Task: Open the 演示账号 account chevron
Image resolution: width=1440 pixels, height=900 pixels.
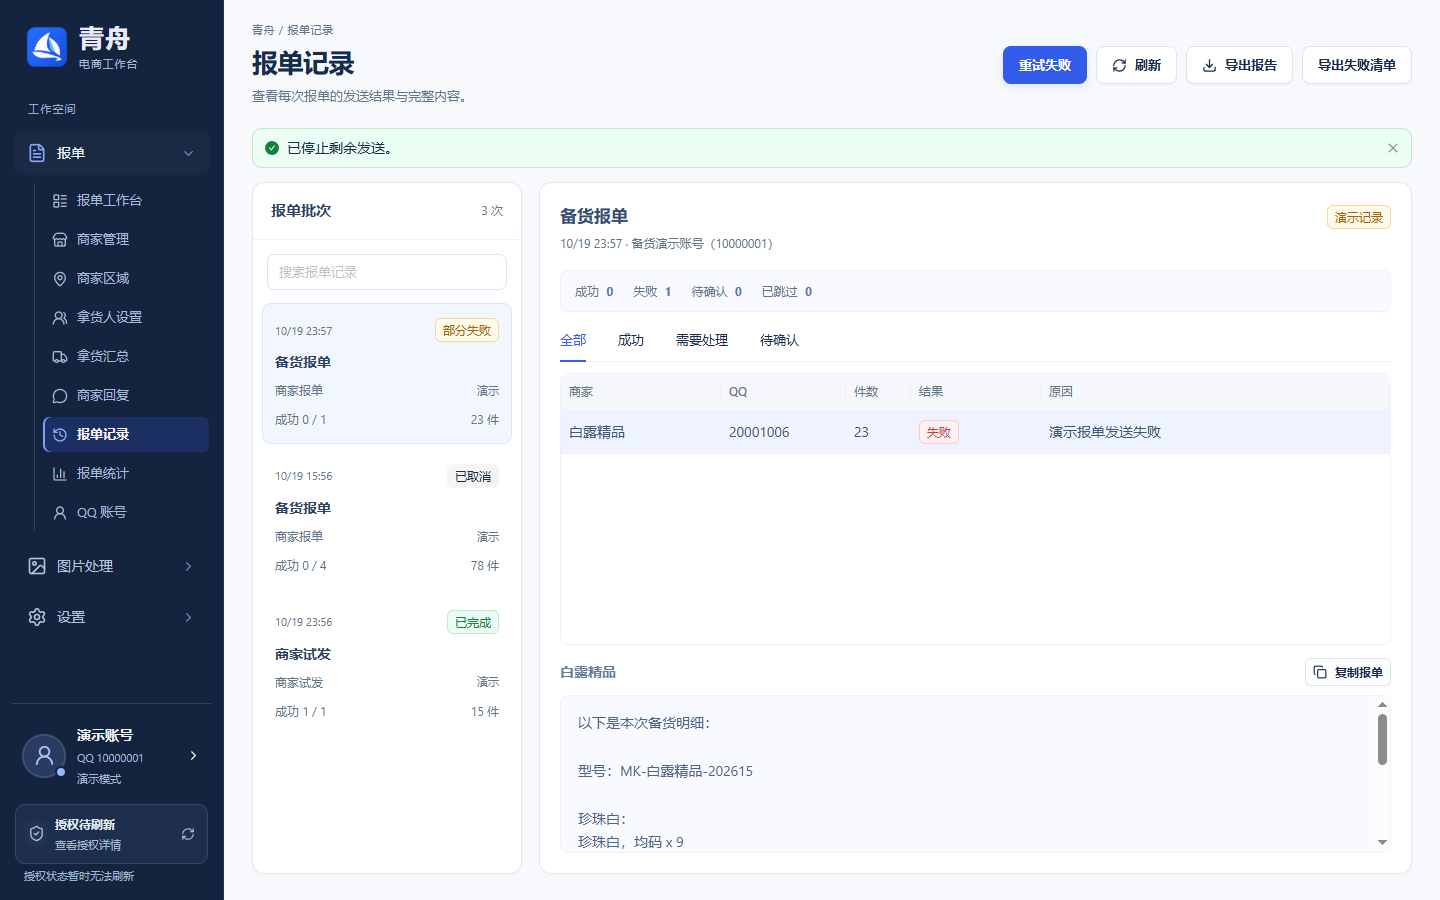Action: pos(193,755)
